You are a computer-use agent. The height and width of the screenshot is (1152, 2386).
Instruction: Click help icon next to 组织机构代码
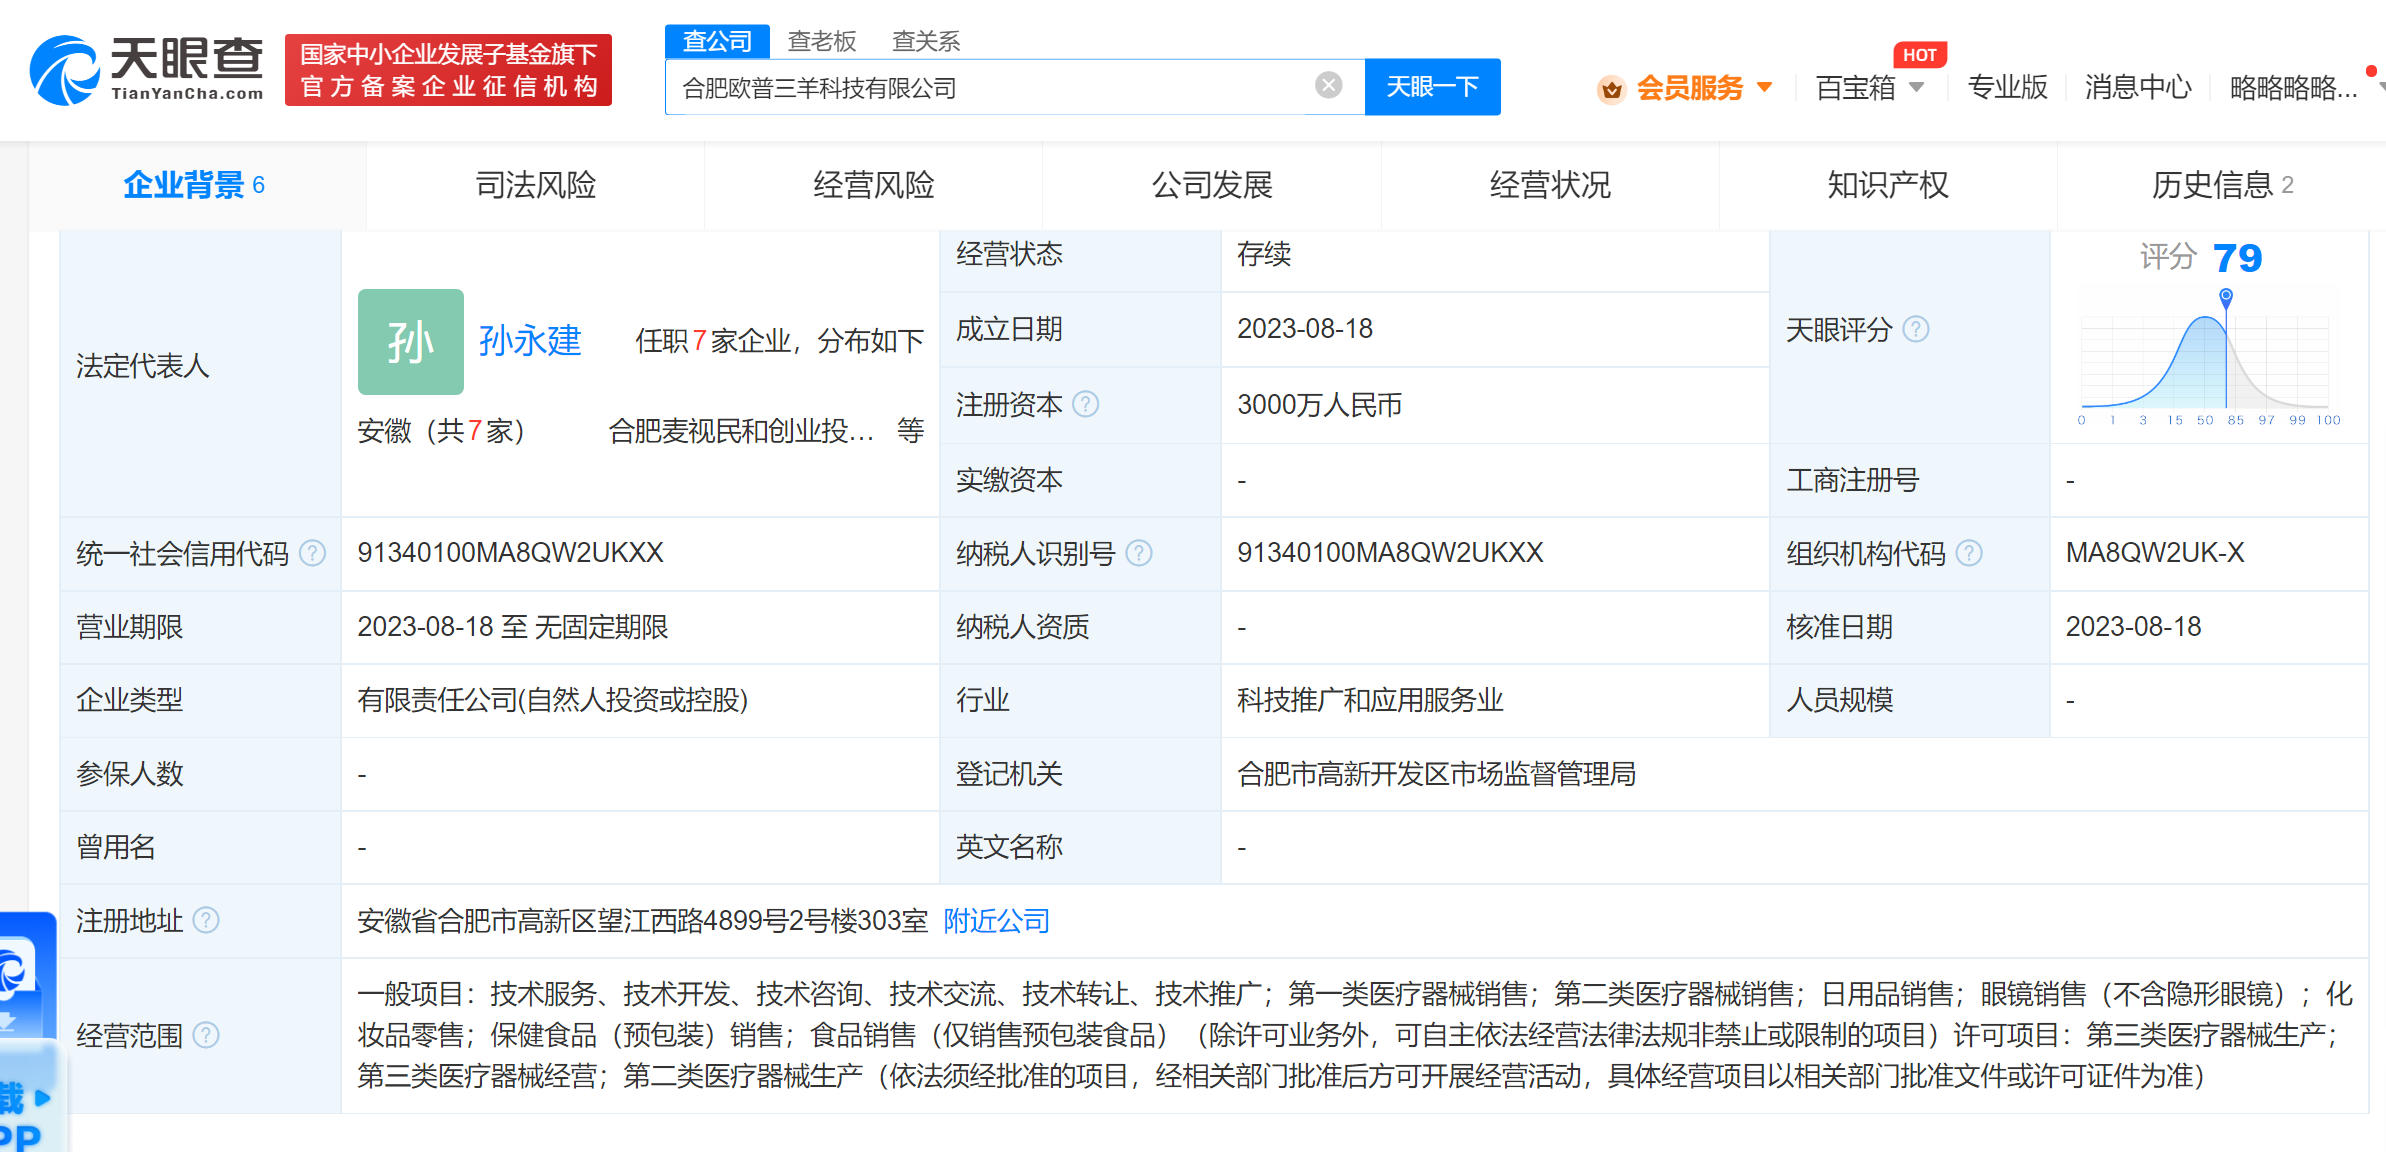(x=1968, y=553)
